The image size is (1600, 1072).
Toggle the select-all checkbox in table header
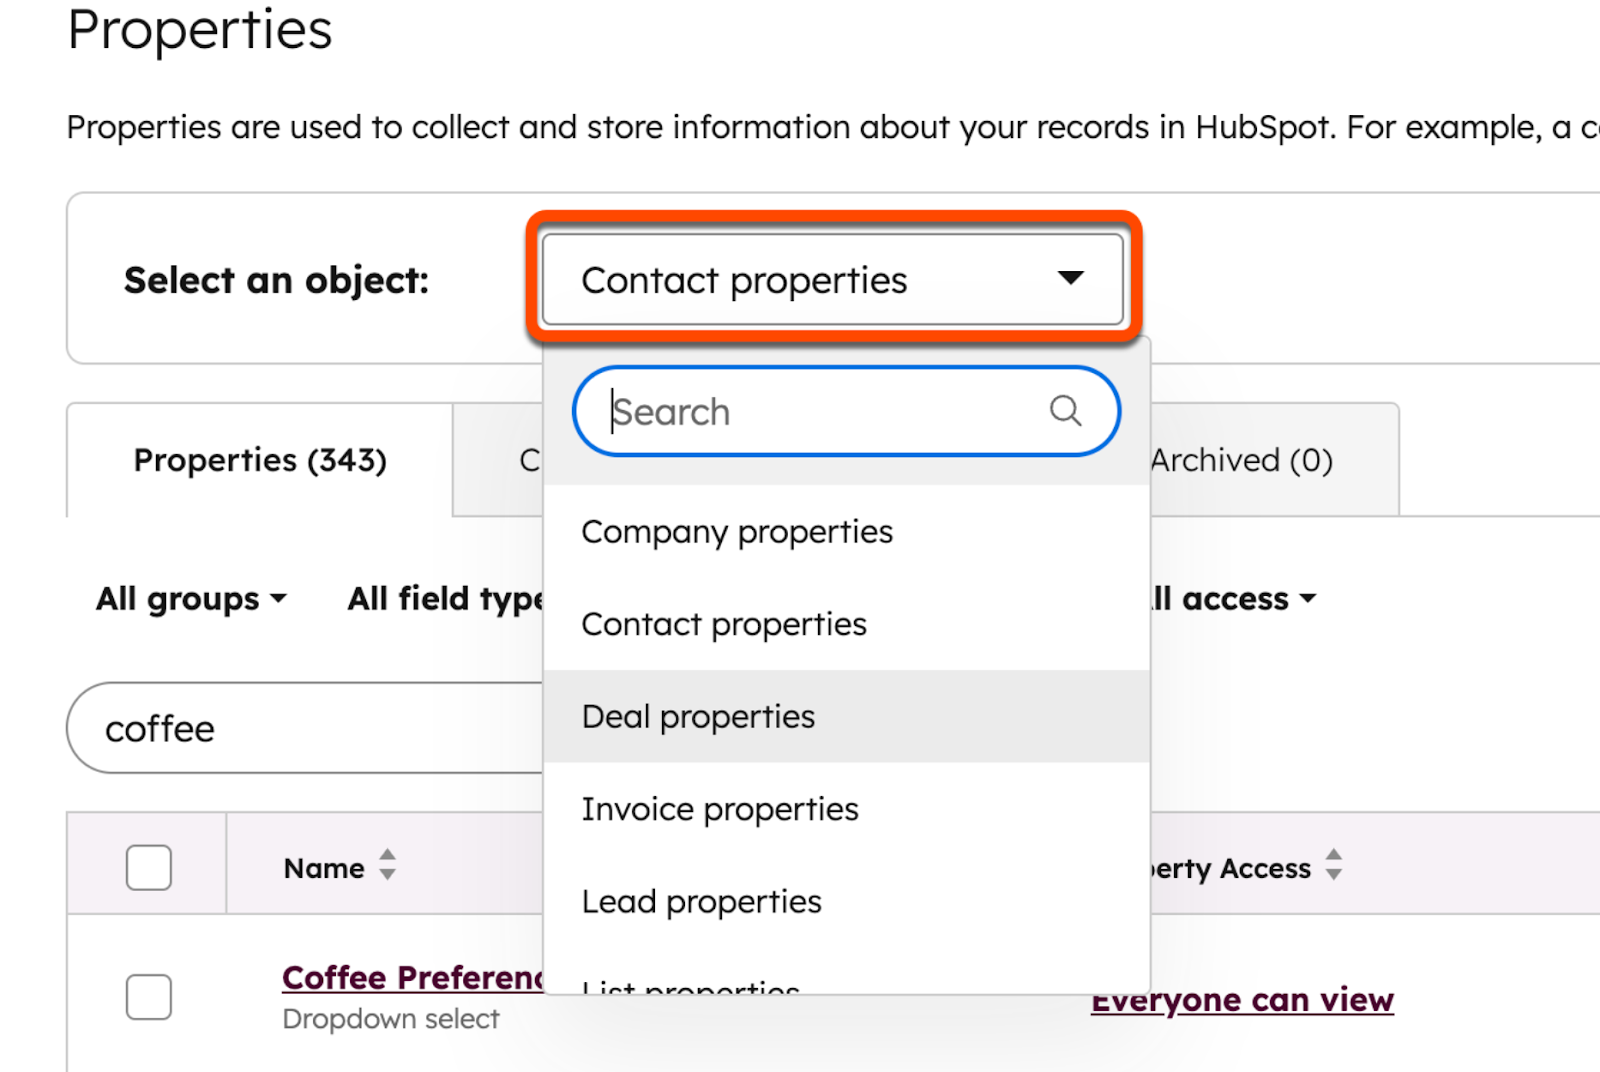[148, 867]
